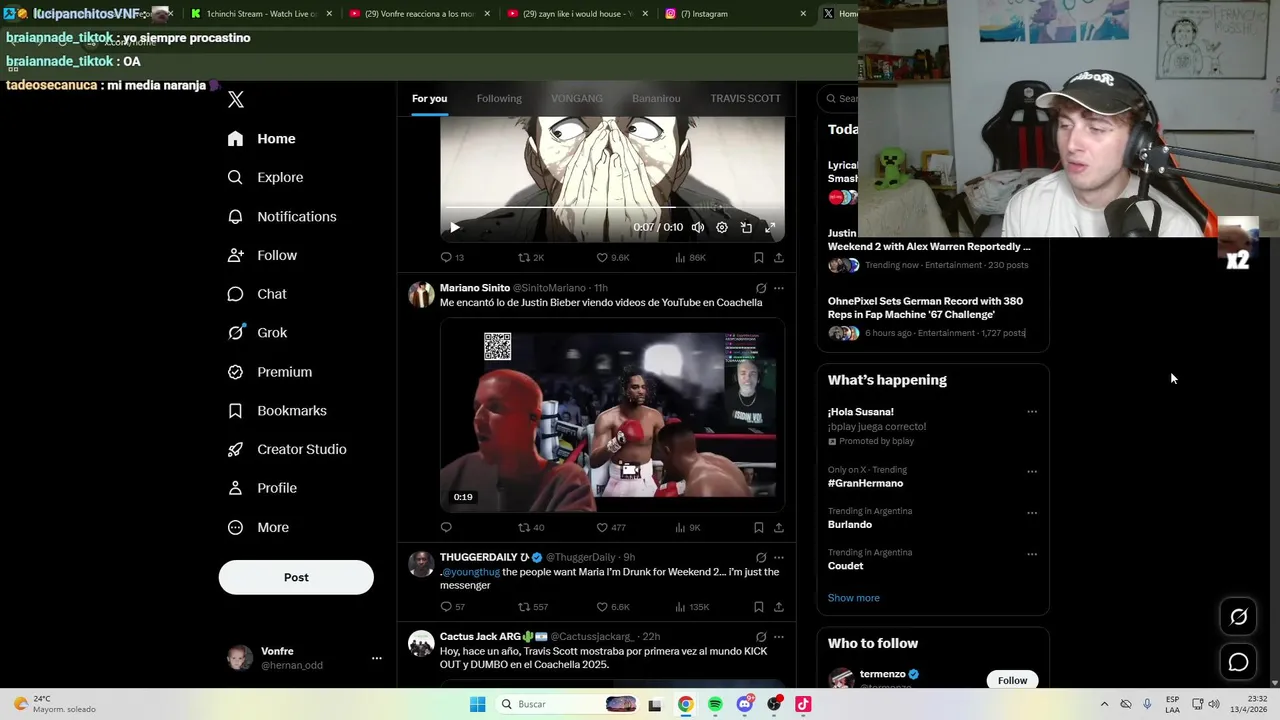Open floating Grok button at bottom right
This screenshot has width=1280, height=720.
tap(1238, 617)
